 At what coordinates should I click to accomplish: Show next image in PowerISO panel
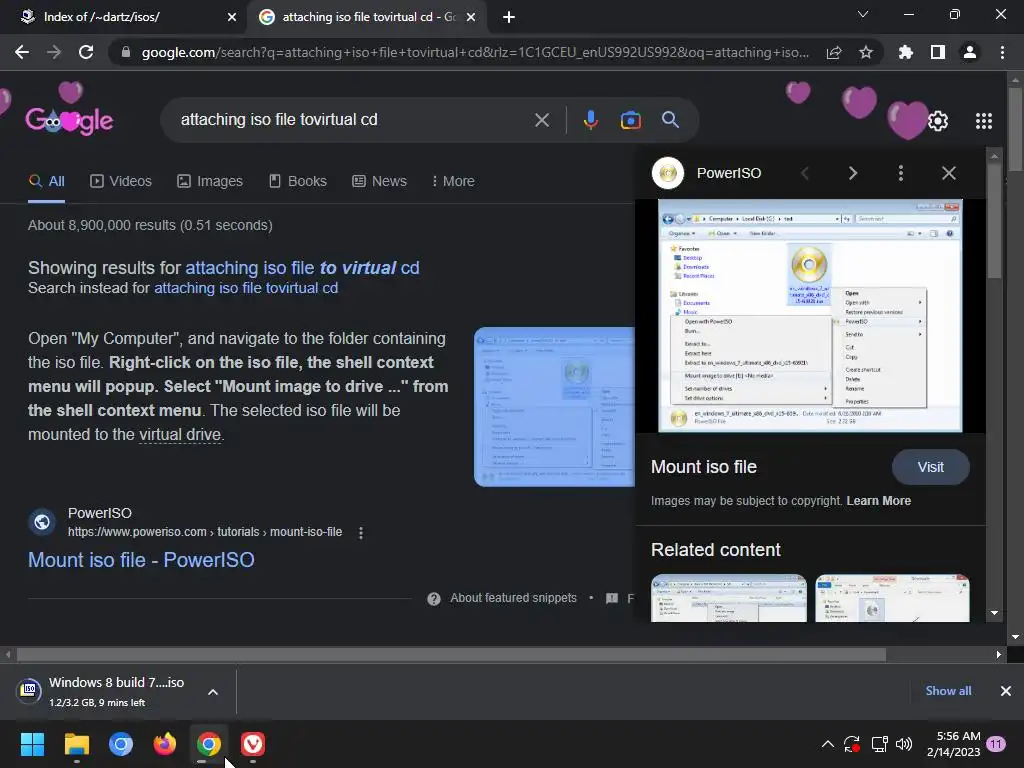(x=853, y=173)
